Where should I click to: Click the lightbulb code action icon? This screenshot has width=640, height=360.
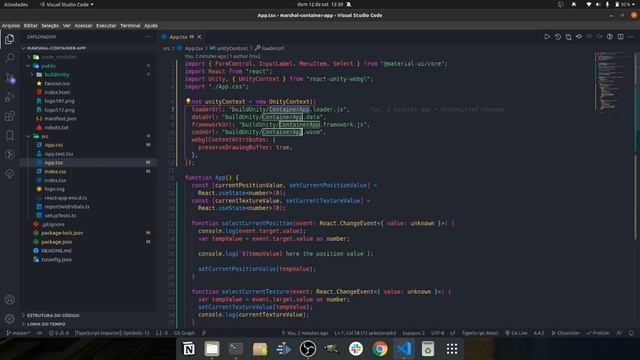pyautogui.click(x=188, y=101)
